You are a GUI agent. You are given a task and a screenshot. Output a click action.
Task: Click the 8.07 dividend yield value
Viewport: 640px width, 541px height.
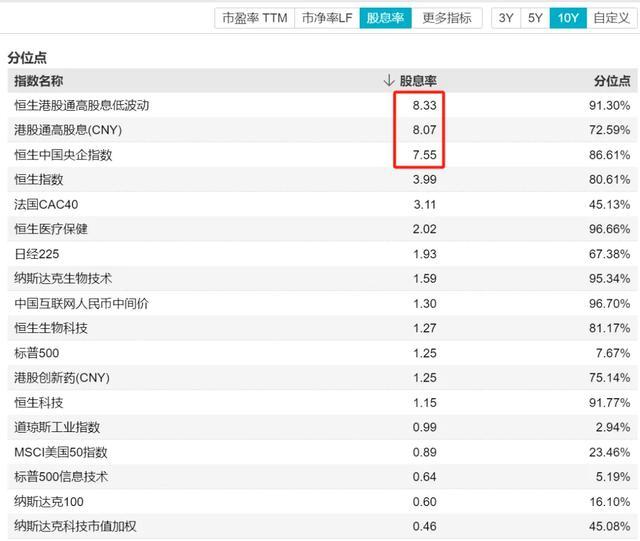pyautogui.click(x=424, y=130)
